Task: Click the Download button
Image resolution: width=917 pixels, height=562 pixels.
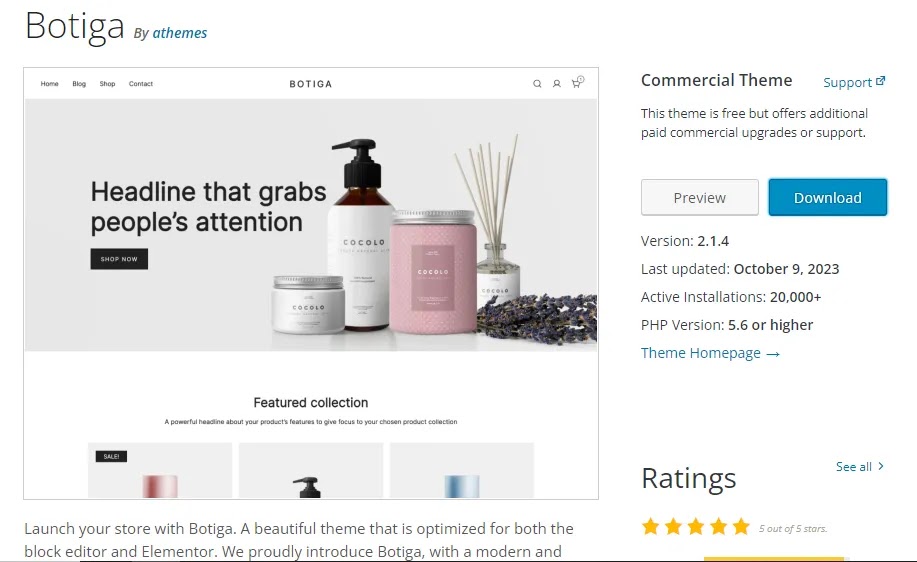Action: (x=828, y=198)
